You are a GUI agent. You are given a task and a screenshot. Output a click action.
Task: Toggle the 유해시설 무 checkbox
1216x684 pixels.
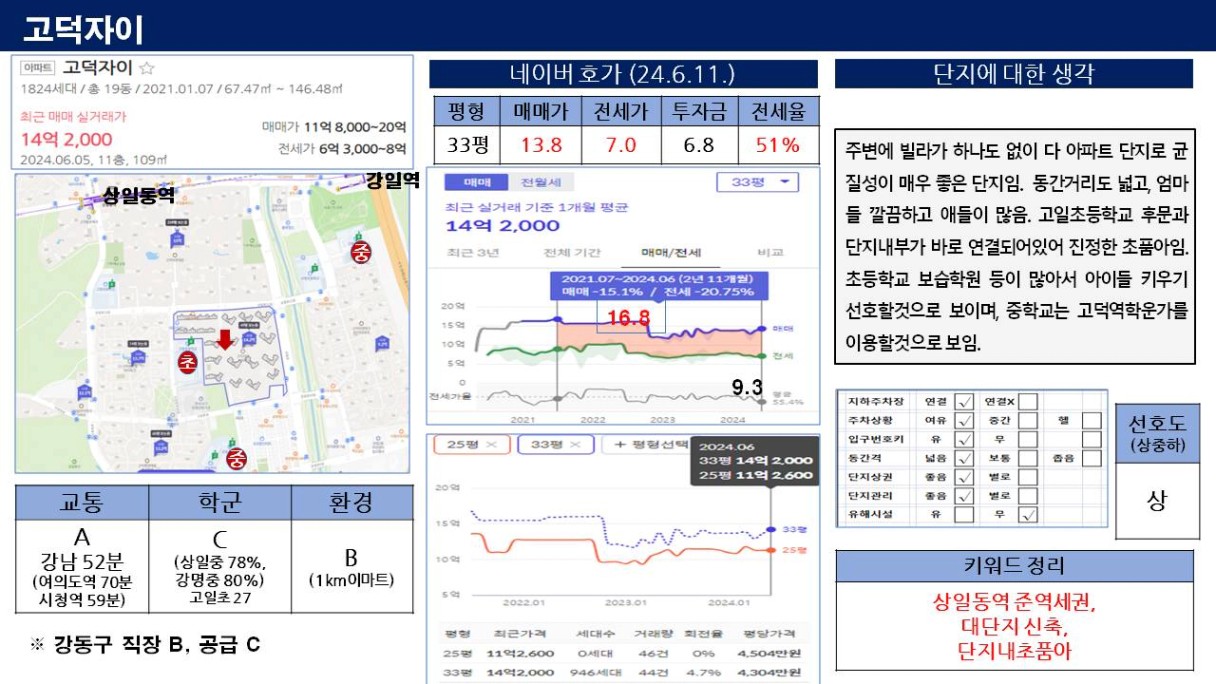tap(1028, 515)
